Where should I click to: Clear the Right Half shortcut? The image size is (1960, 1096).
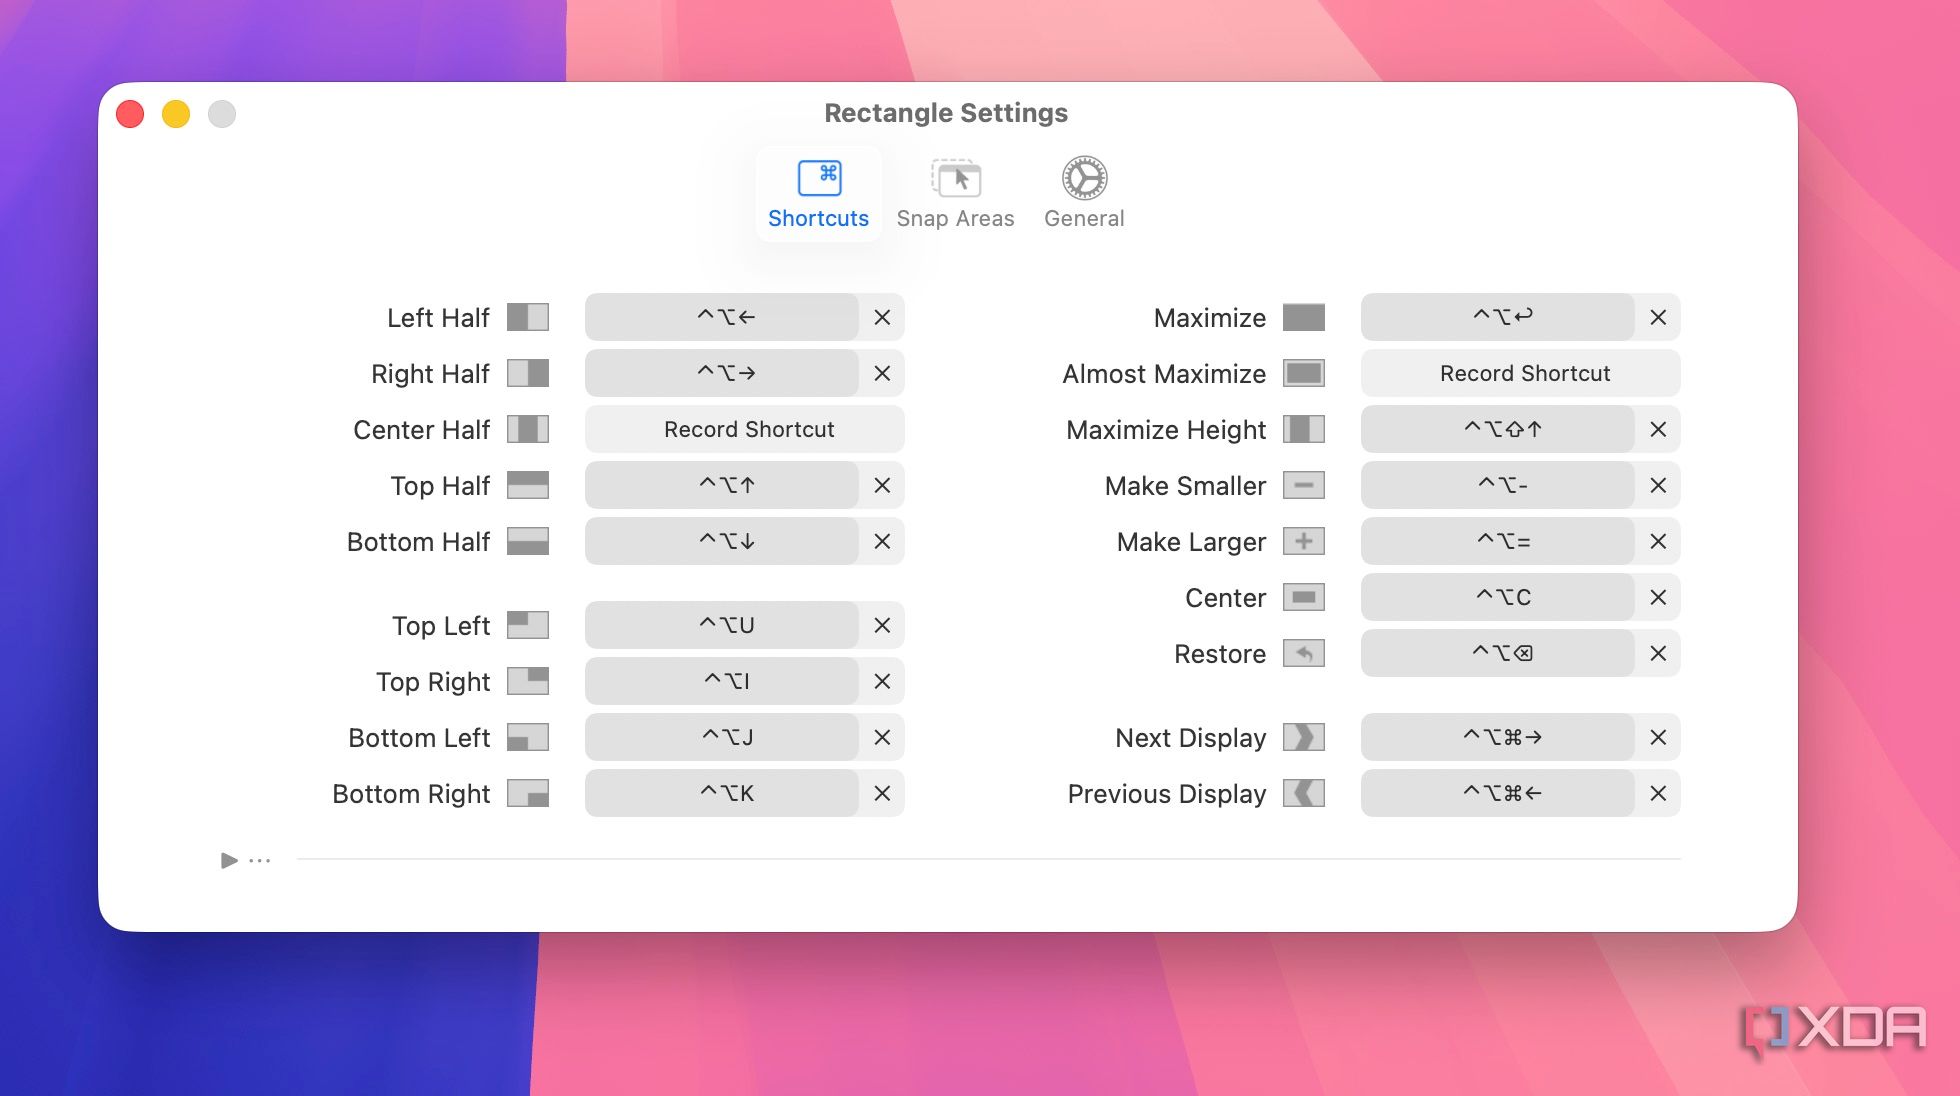(x=882, y=373)
